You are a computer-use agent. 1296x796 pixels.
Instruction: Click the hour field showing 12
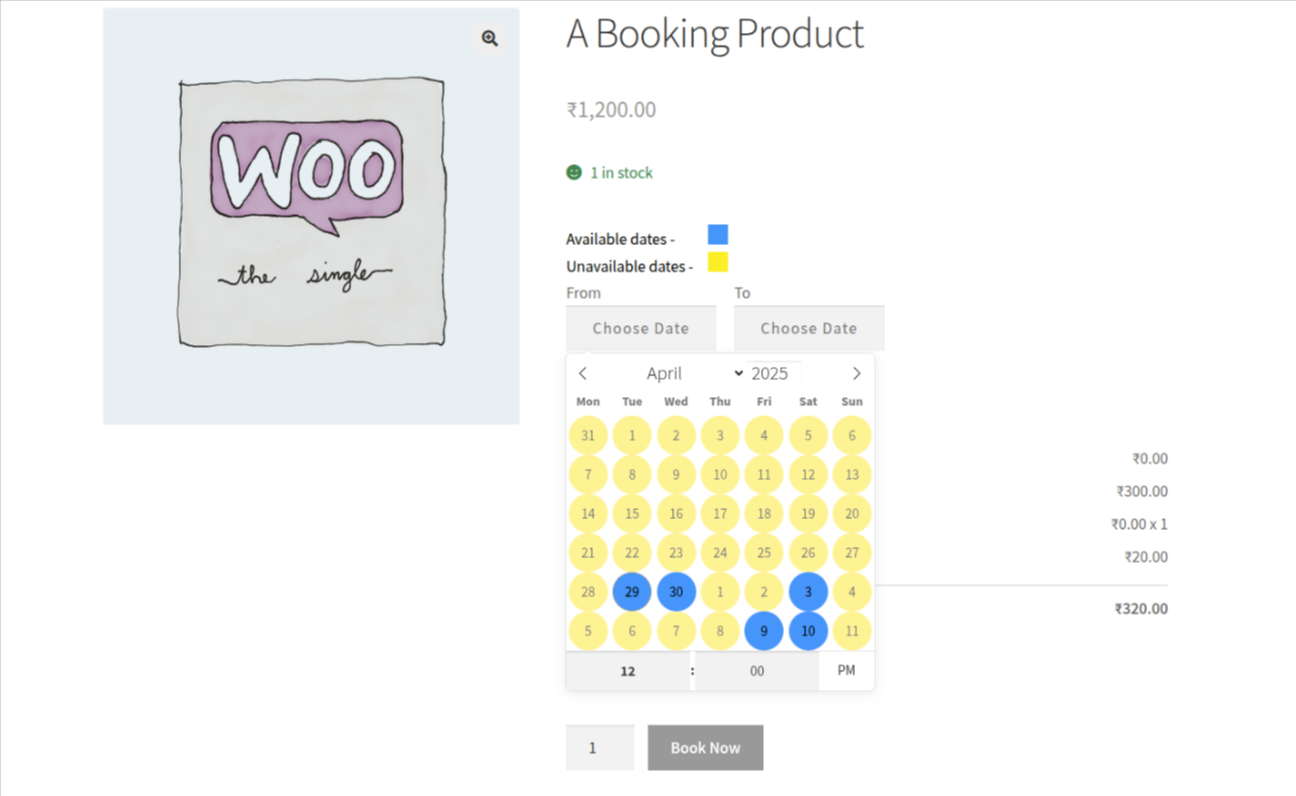click(628, 671)
